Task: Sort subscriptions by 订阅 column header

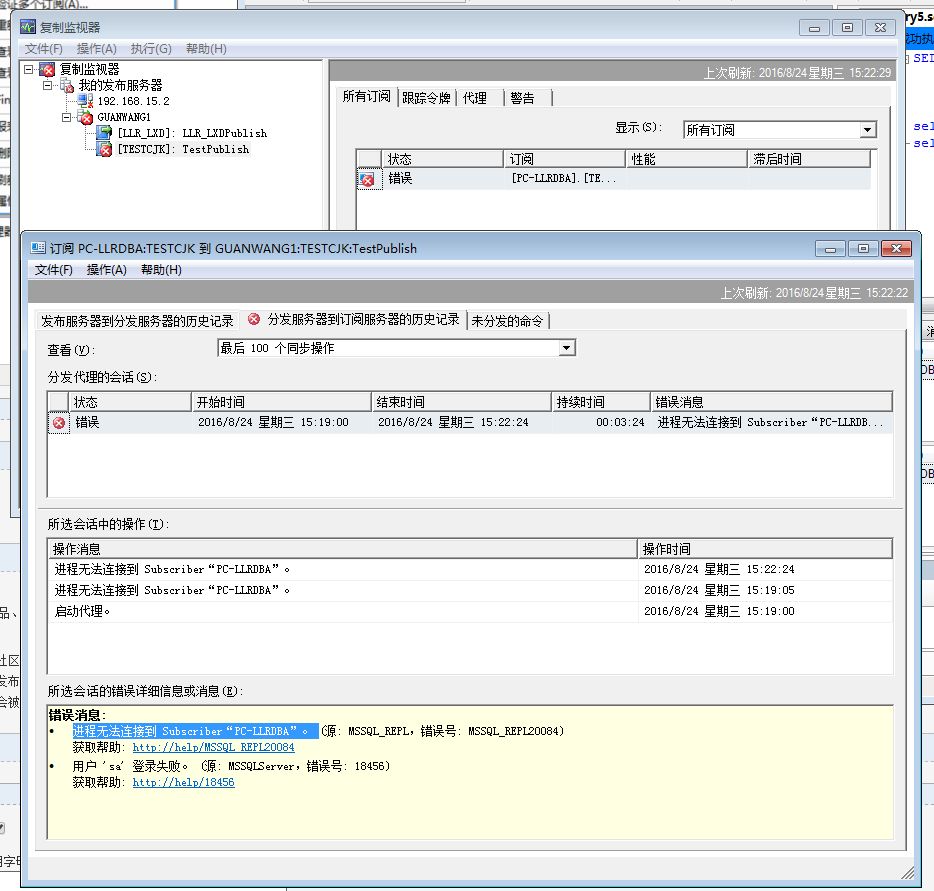Action: click(564, 159)
